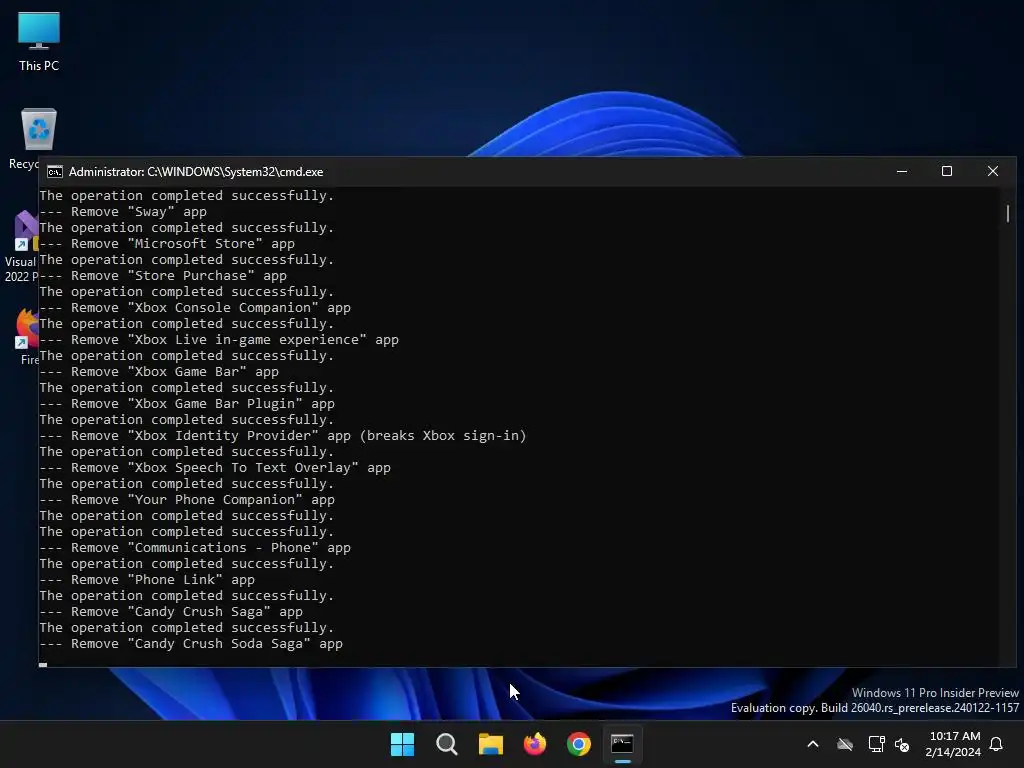Click the "Xbox Game Bar Plugin" line

pos(187,404)
